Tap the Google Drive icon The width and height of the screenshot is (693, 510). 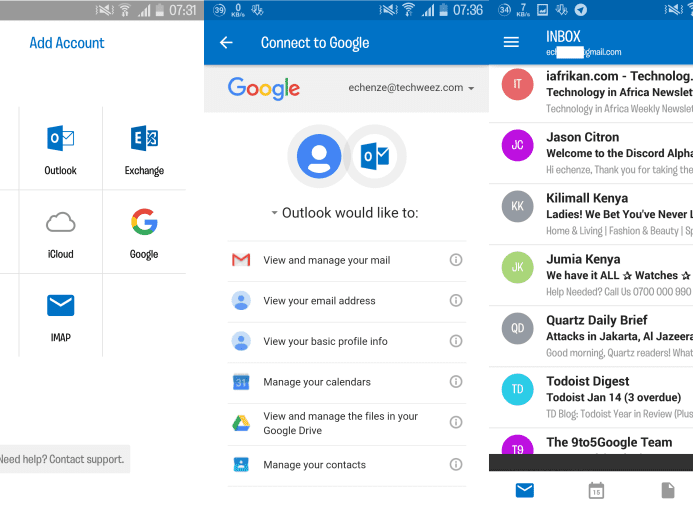tap(241, 423)
